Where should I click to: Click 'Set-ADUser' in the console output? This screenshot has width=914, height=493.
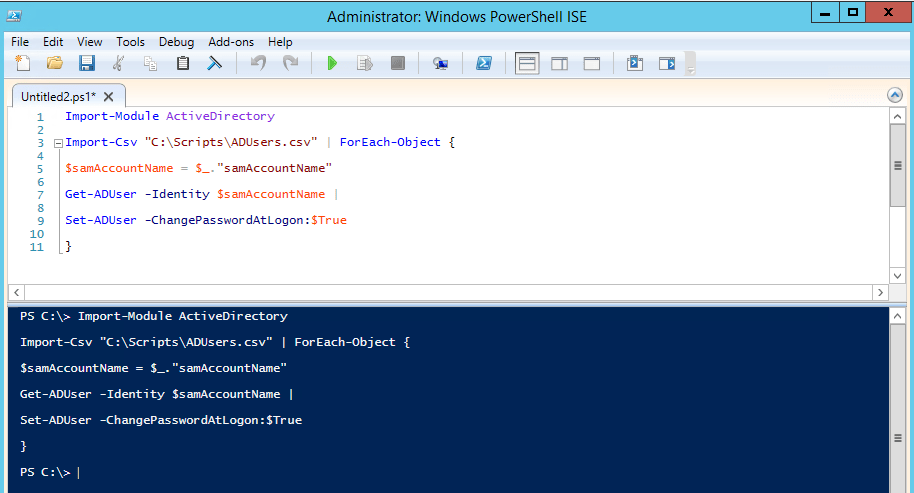coord(55,420)
